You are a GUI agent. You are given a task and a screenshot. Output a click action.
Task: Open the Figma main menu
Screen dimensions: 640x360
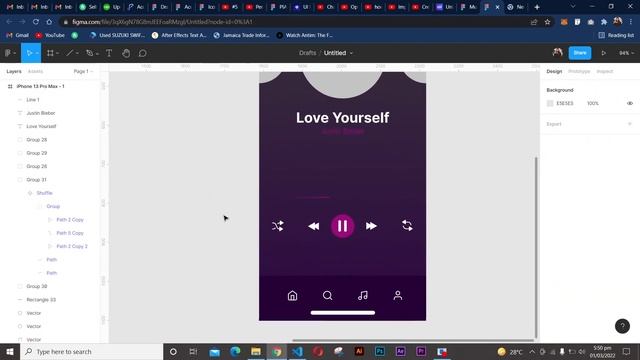[8, 53]
